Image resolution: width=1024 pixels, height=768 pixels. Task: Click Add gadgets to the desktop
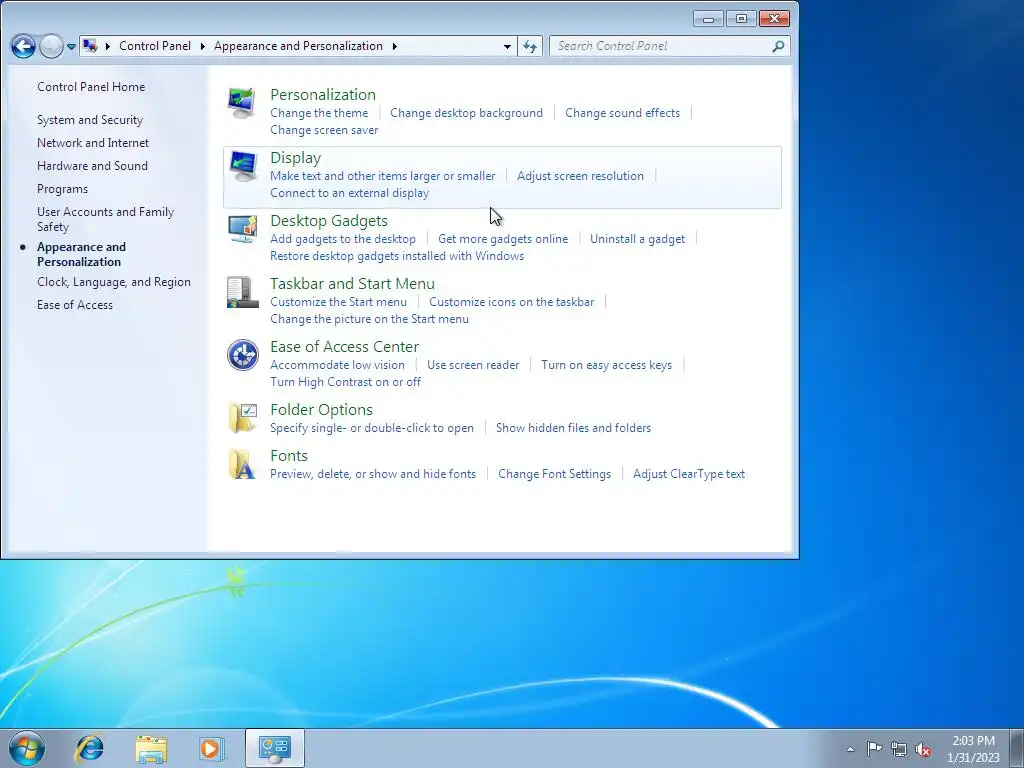coord(343,239)
